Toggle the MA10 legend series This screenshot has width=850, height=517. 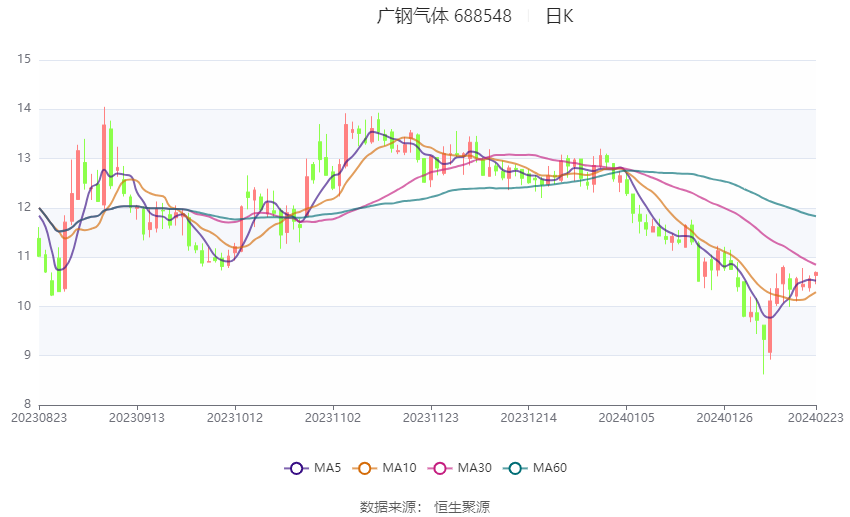pos(384,468)
